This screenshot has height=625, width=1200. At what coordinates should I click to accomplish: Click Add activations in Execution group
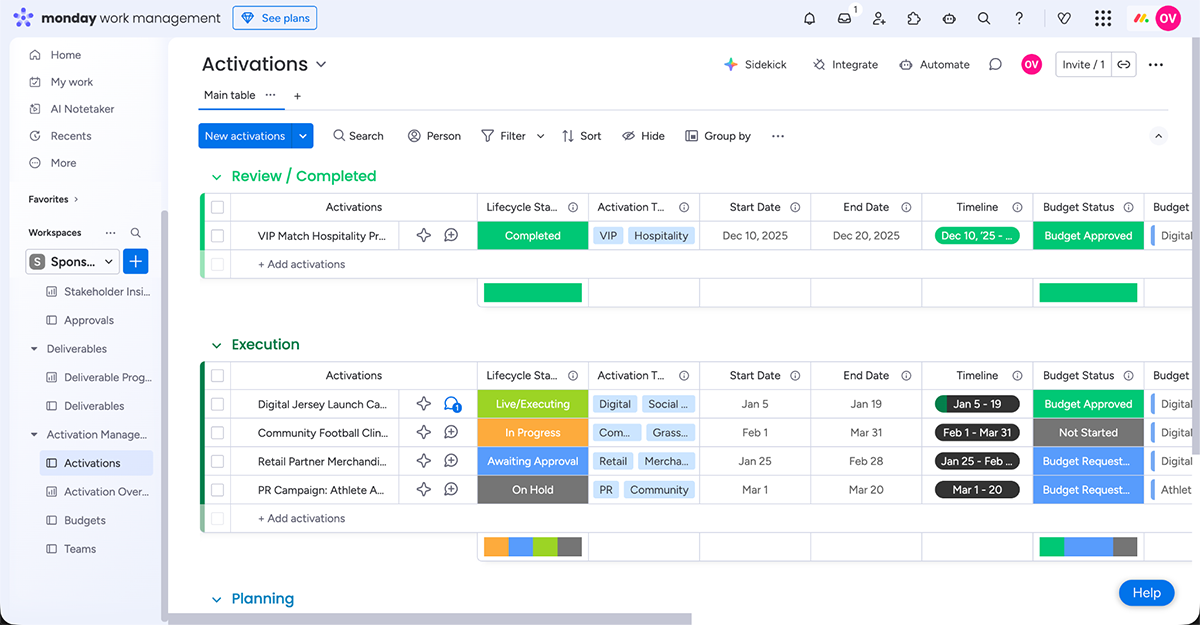tap(301, 518)
